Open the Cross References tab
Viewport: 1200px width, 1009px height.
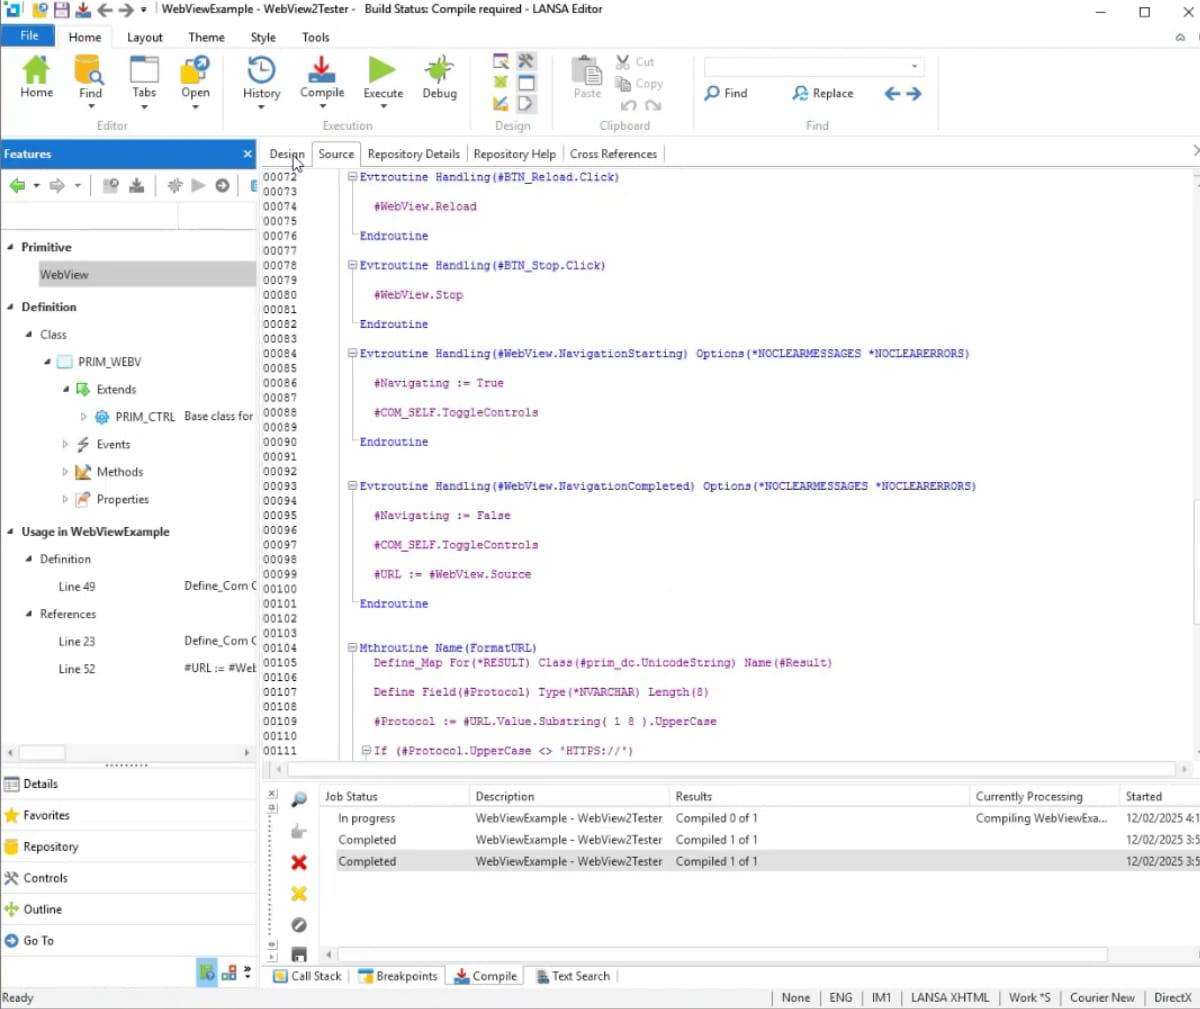[613, 154]
